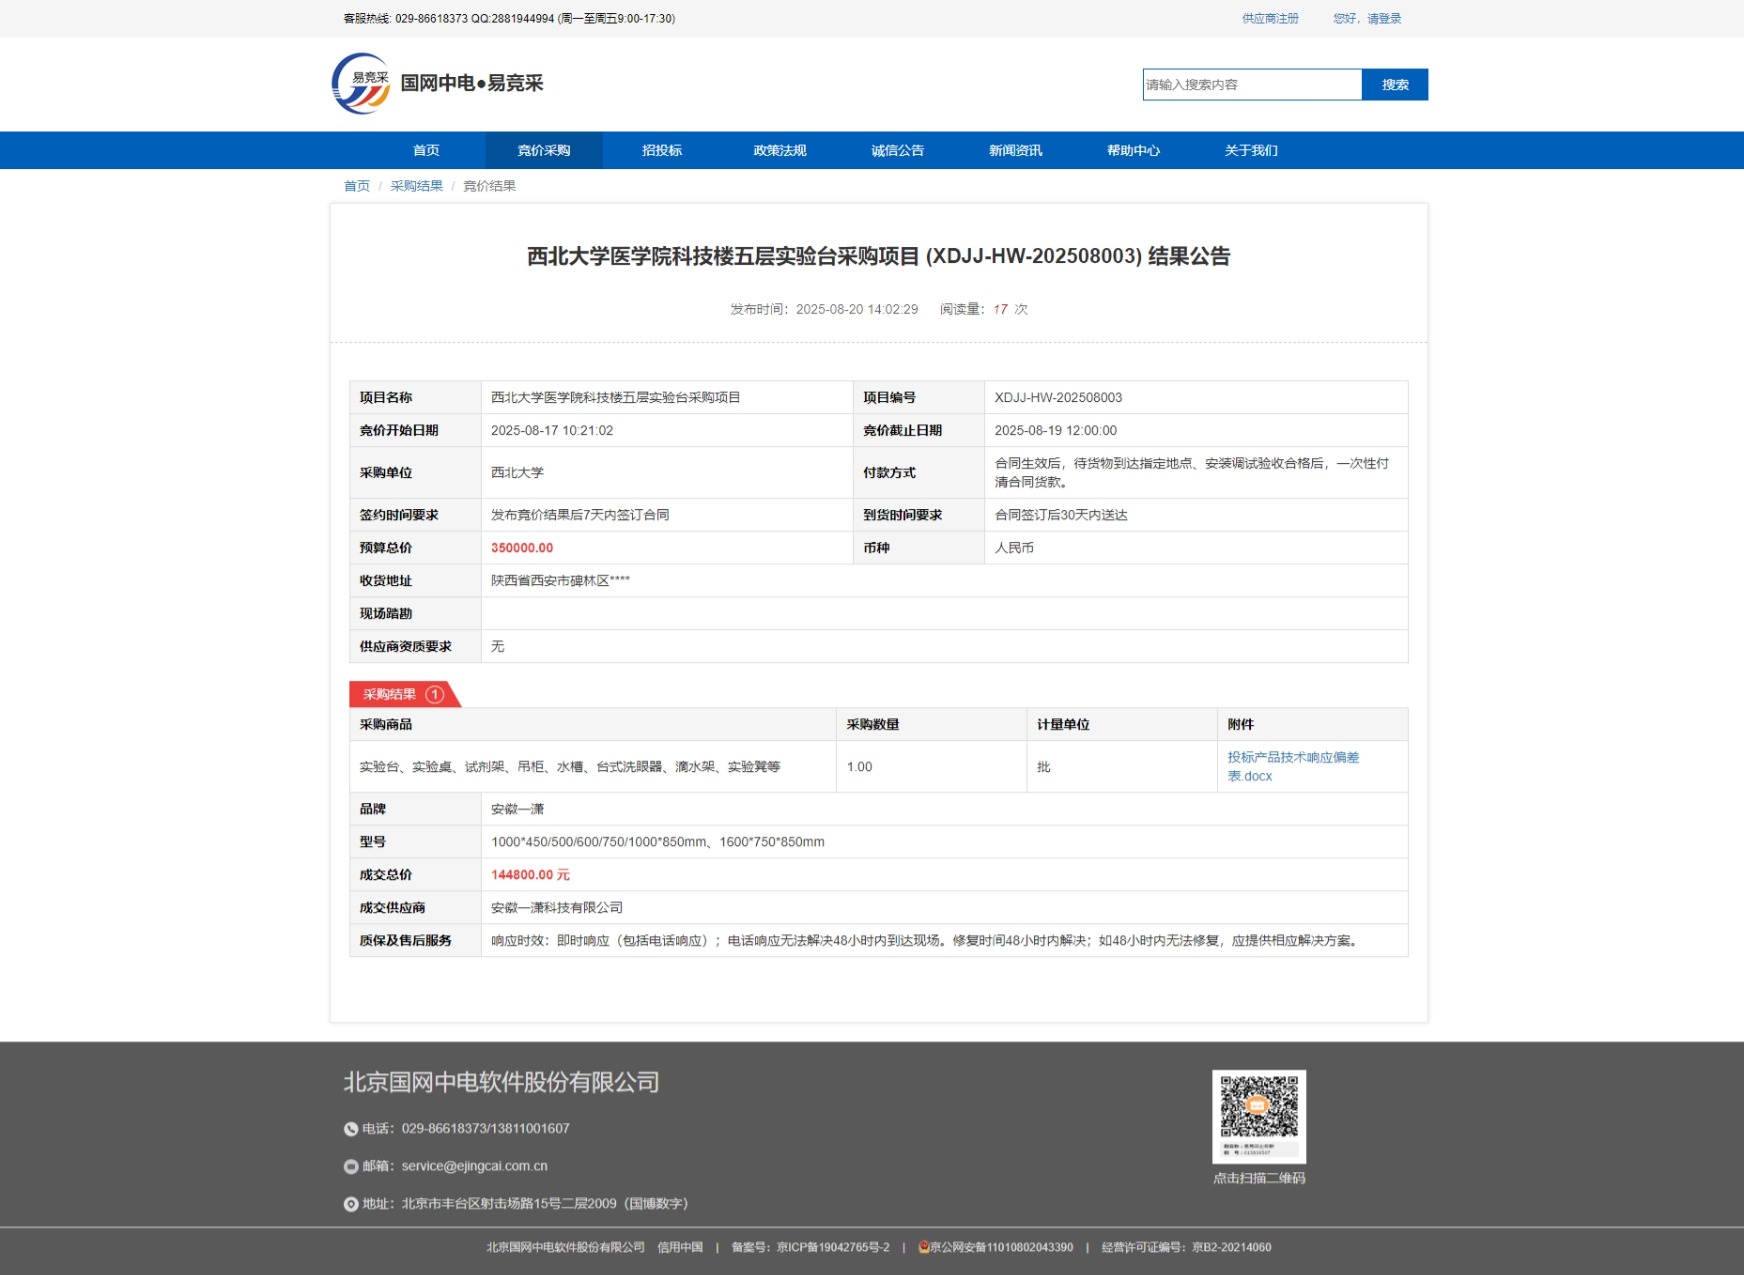Viewport: 1744px width, 1275px height.
Task: Select 诚信公告 from the navigation bar
Action: coord(898,151)
